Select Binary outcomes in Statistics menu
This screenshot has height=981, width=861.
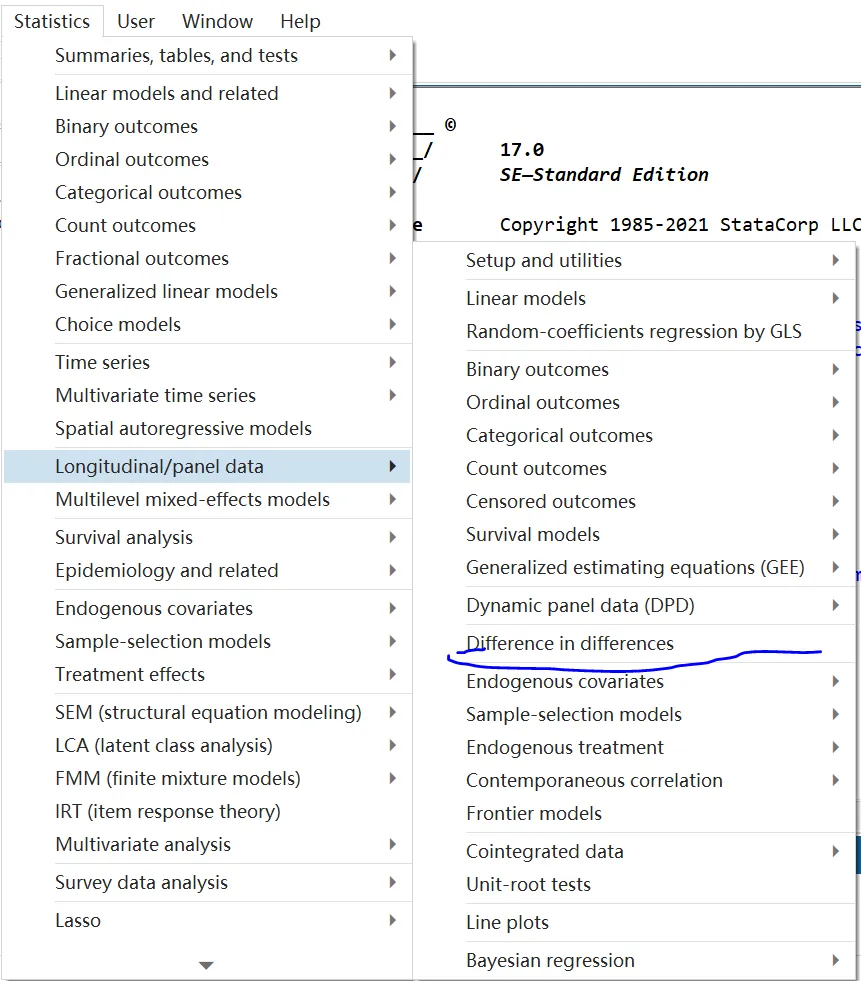[207, 126]
